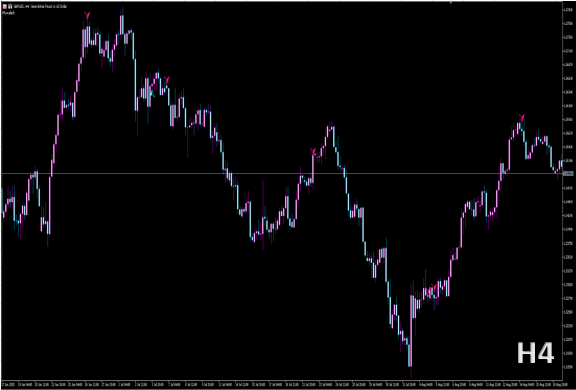Click the leftmost date label on the time axis
Screen dimensions: 576x390
(x=8, y=384)
